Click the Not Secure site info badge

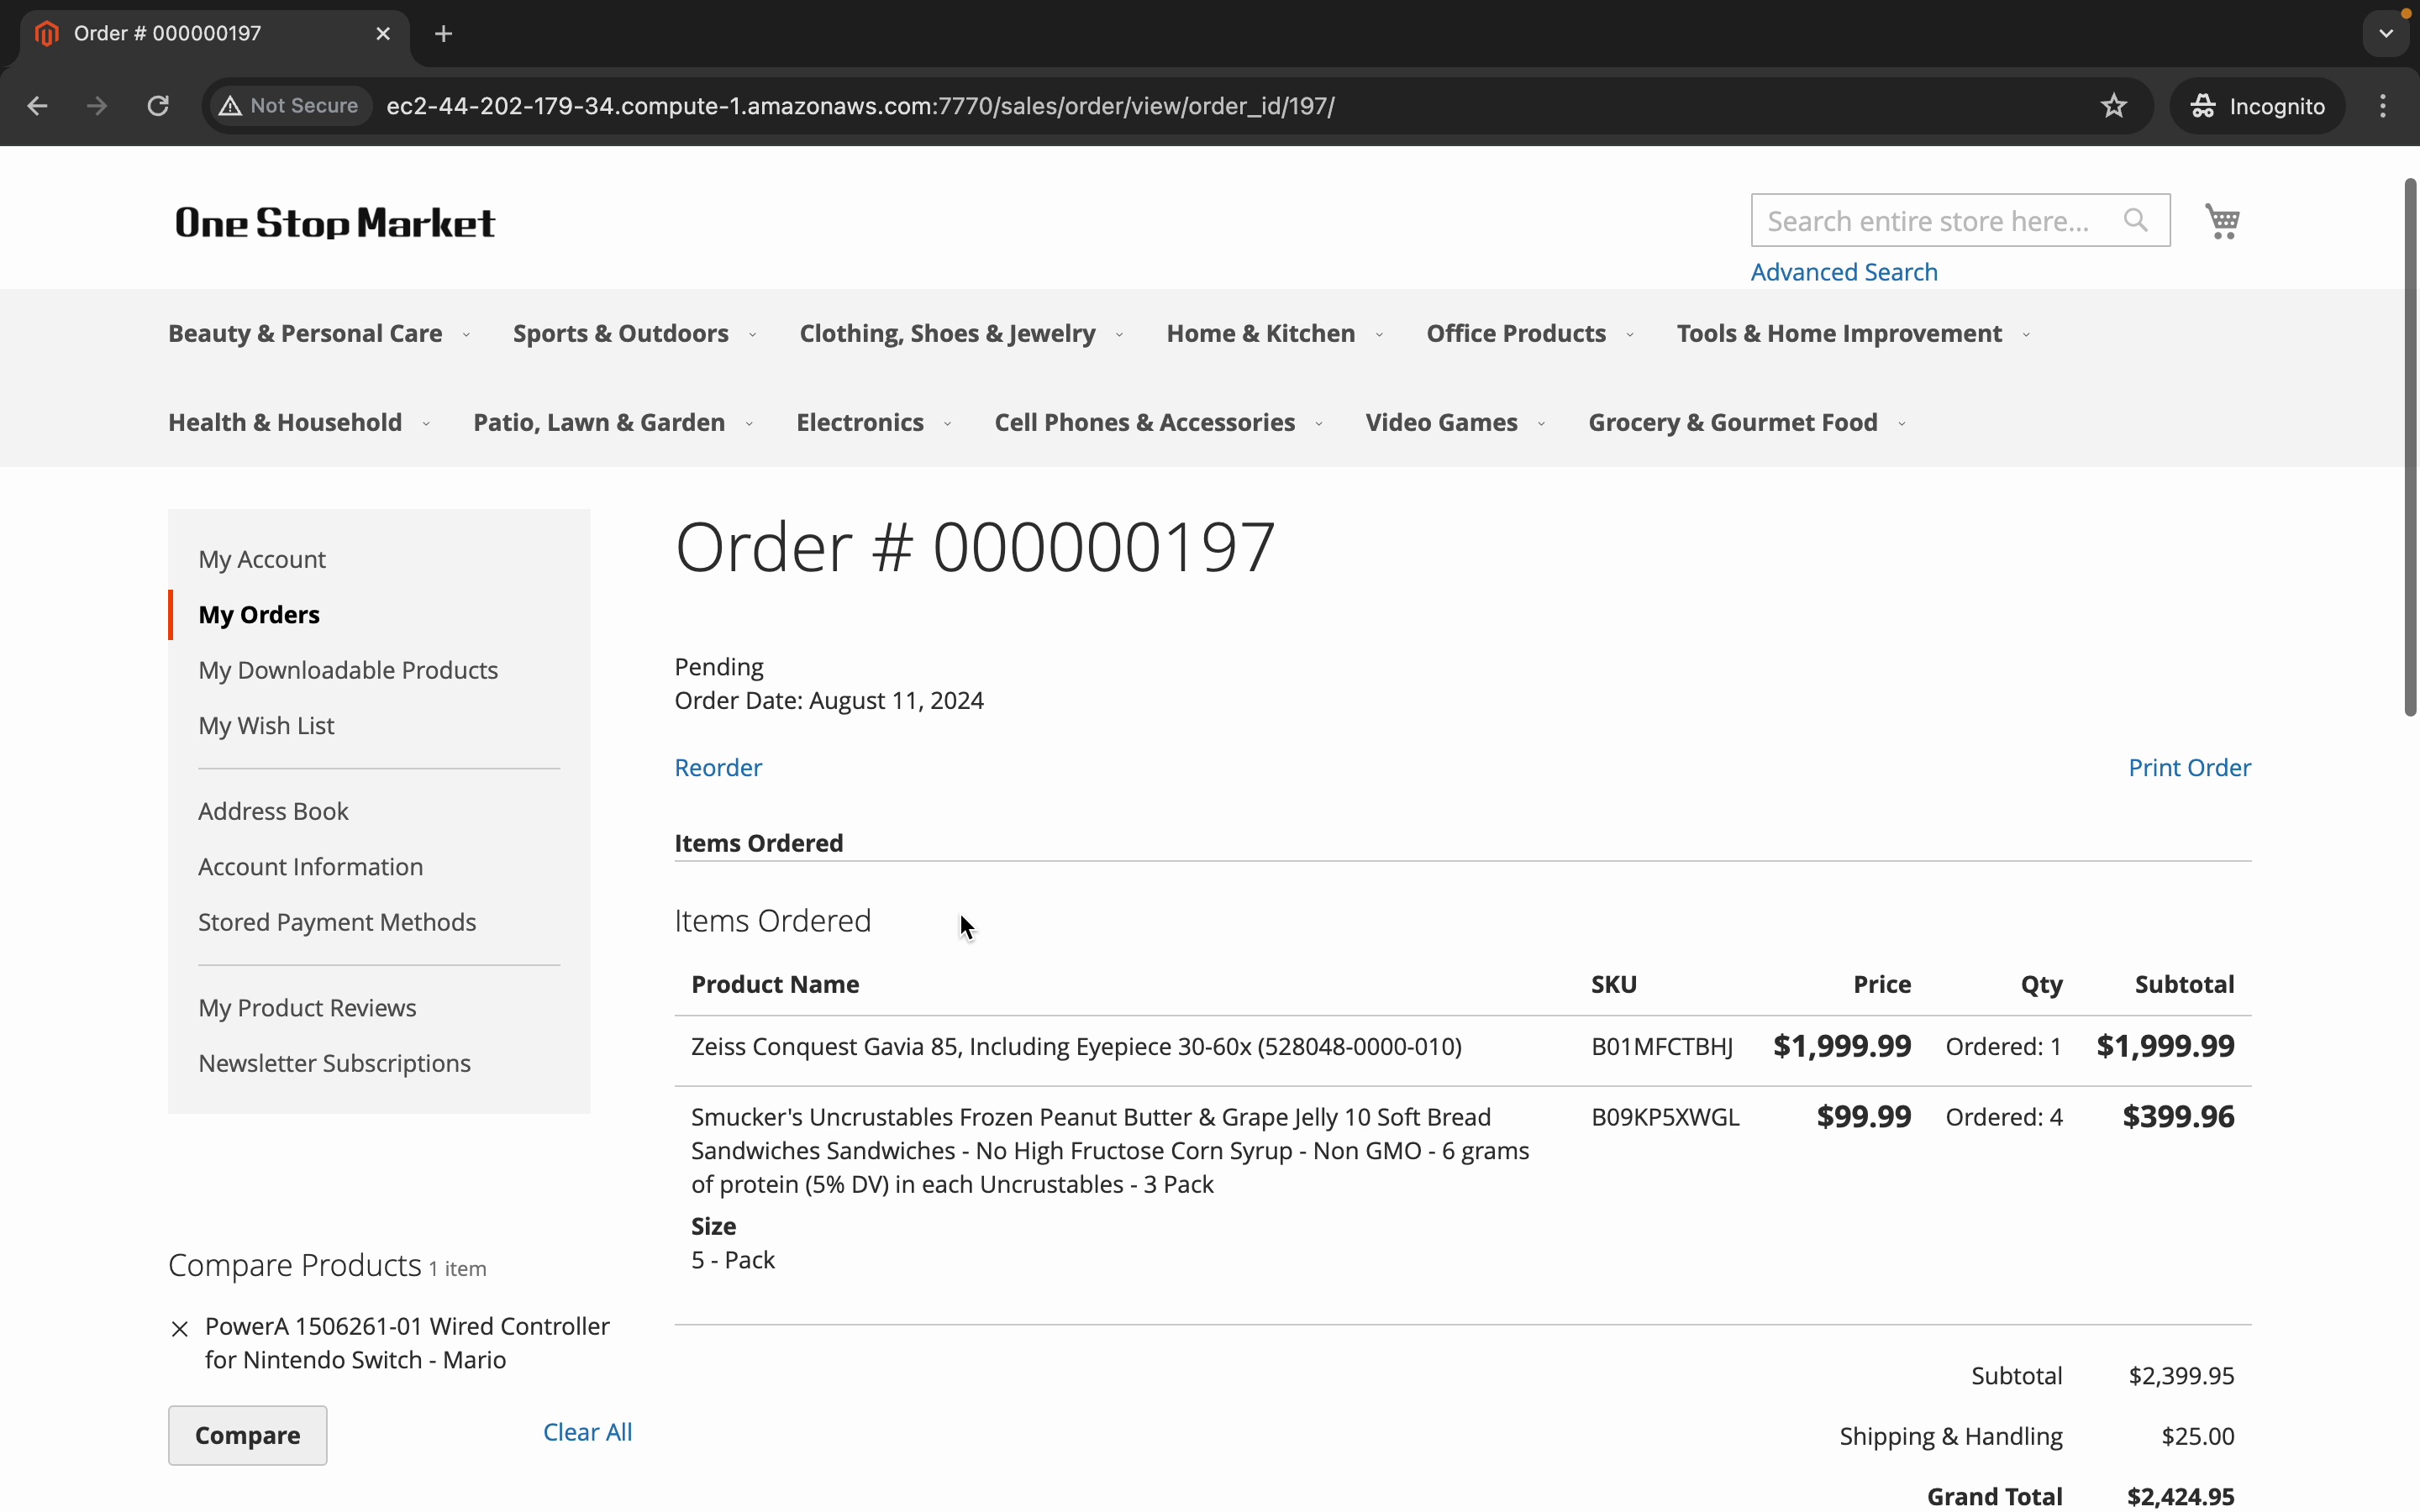[290, 106]
